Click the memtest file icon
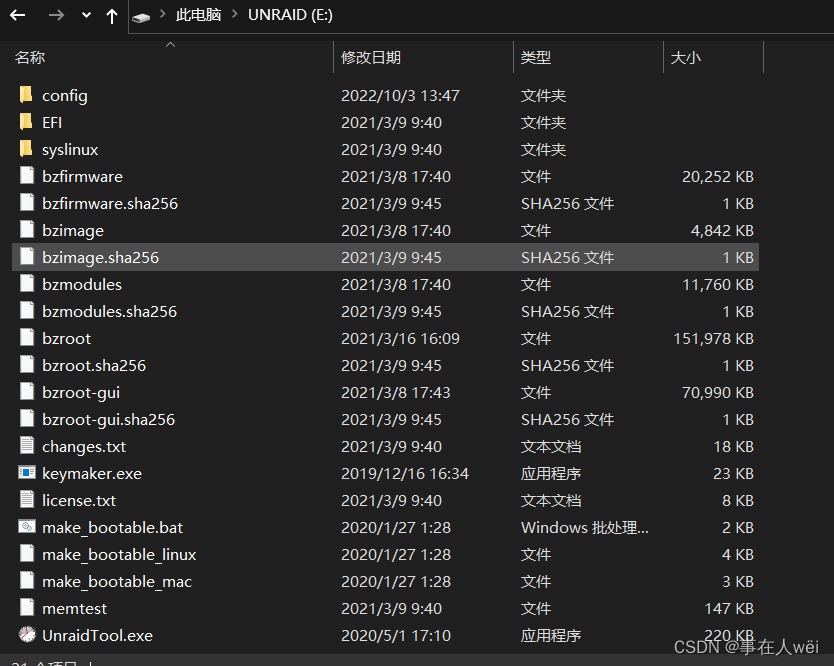Viewport: 834px width, 666px height. (x=27, y=607)
